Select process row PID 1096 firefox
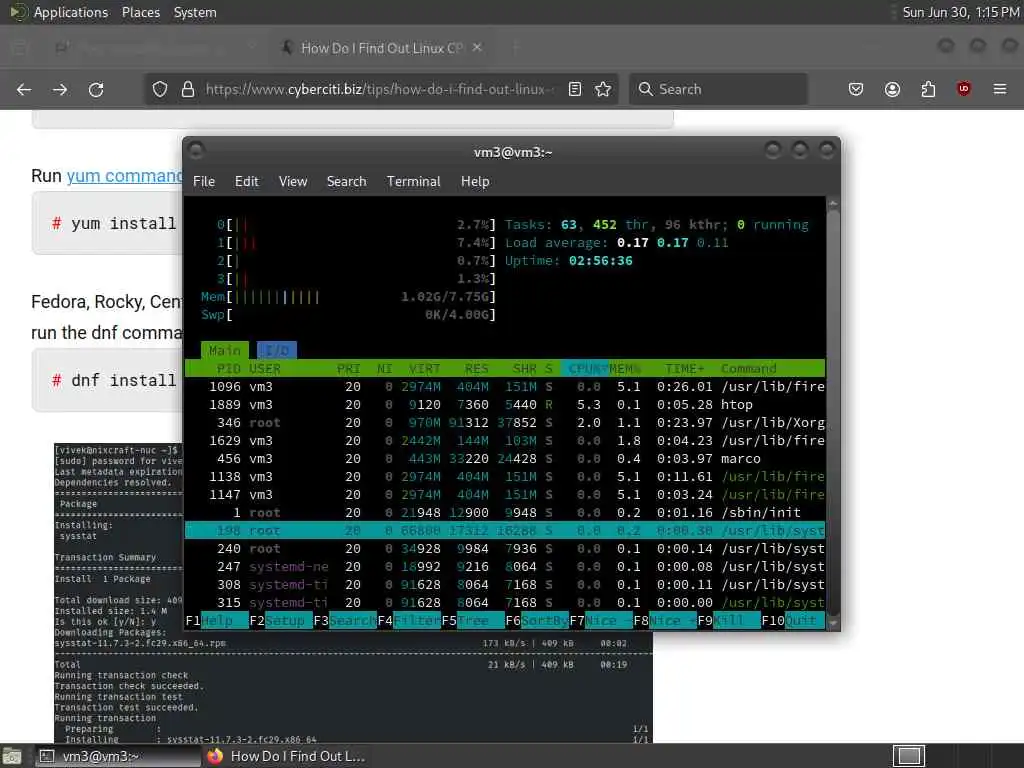 [505, 387]
